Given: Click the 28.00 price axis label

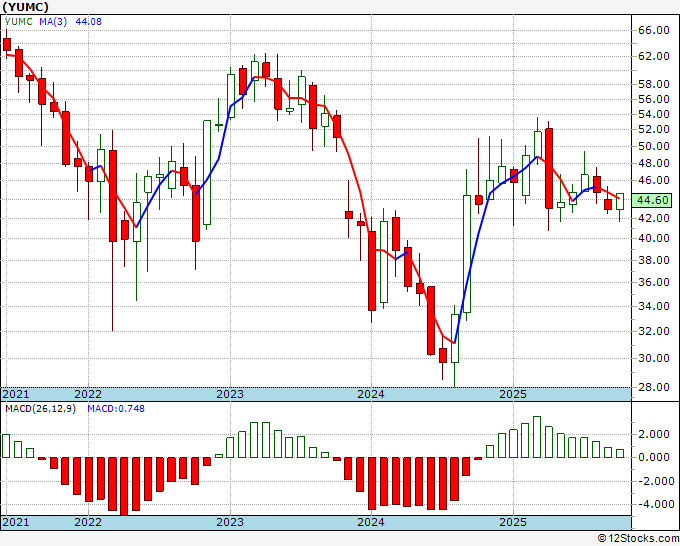Looking at the screenshot, I should [x=654, y=387].
